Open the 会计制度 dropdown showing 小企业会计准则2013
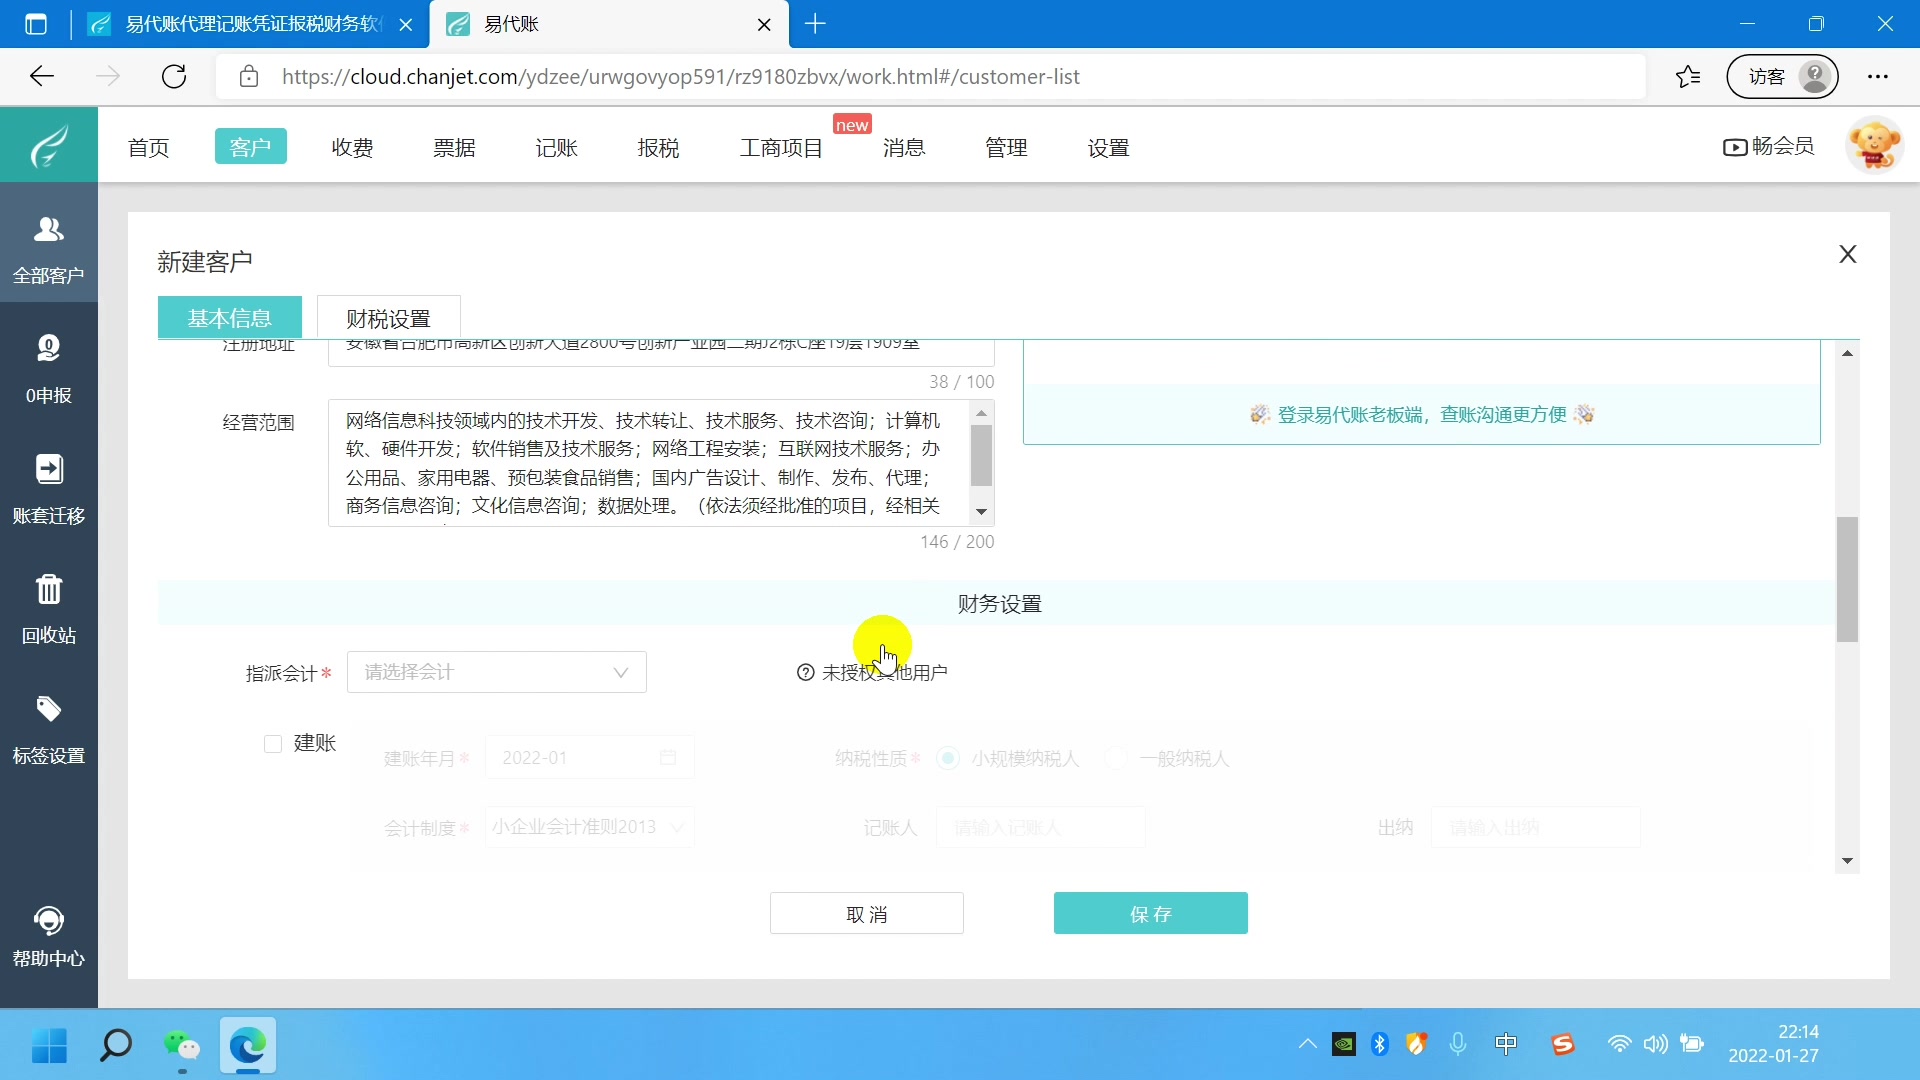 click(x=588, y=827)
